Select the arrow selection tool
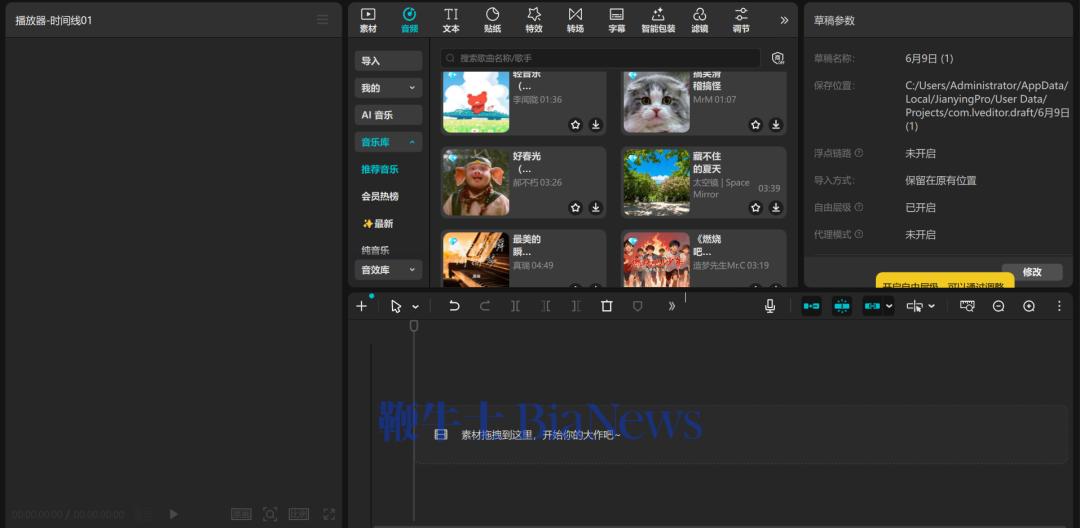 tap(396, 306)
